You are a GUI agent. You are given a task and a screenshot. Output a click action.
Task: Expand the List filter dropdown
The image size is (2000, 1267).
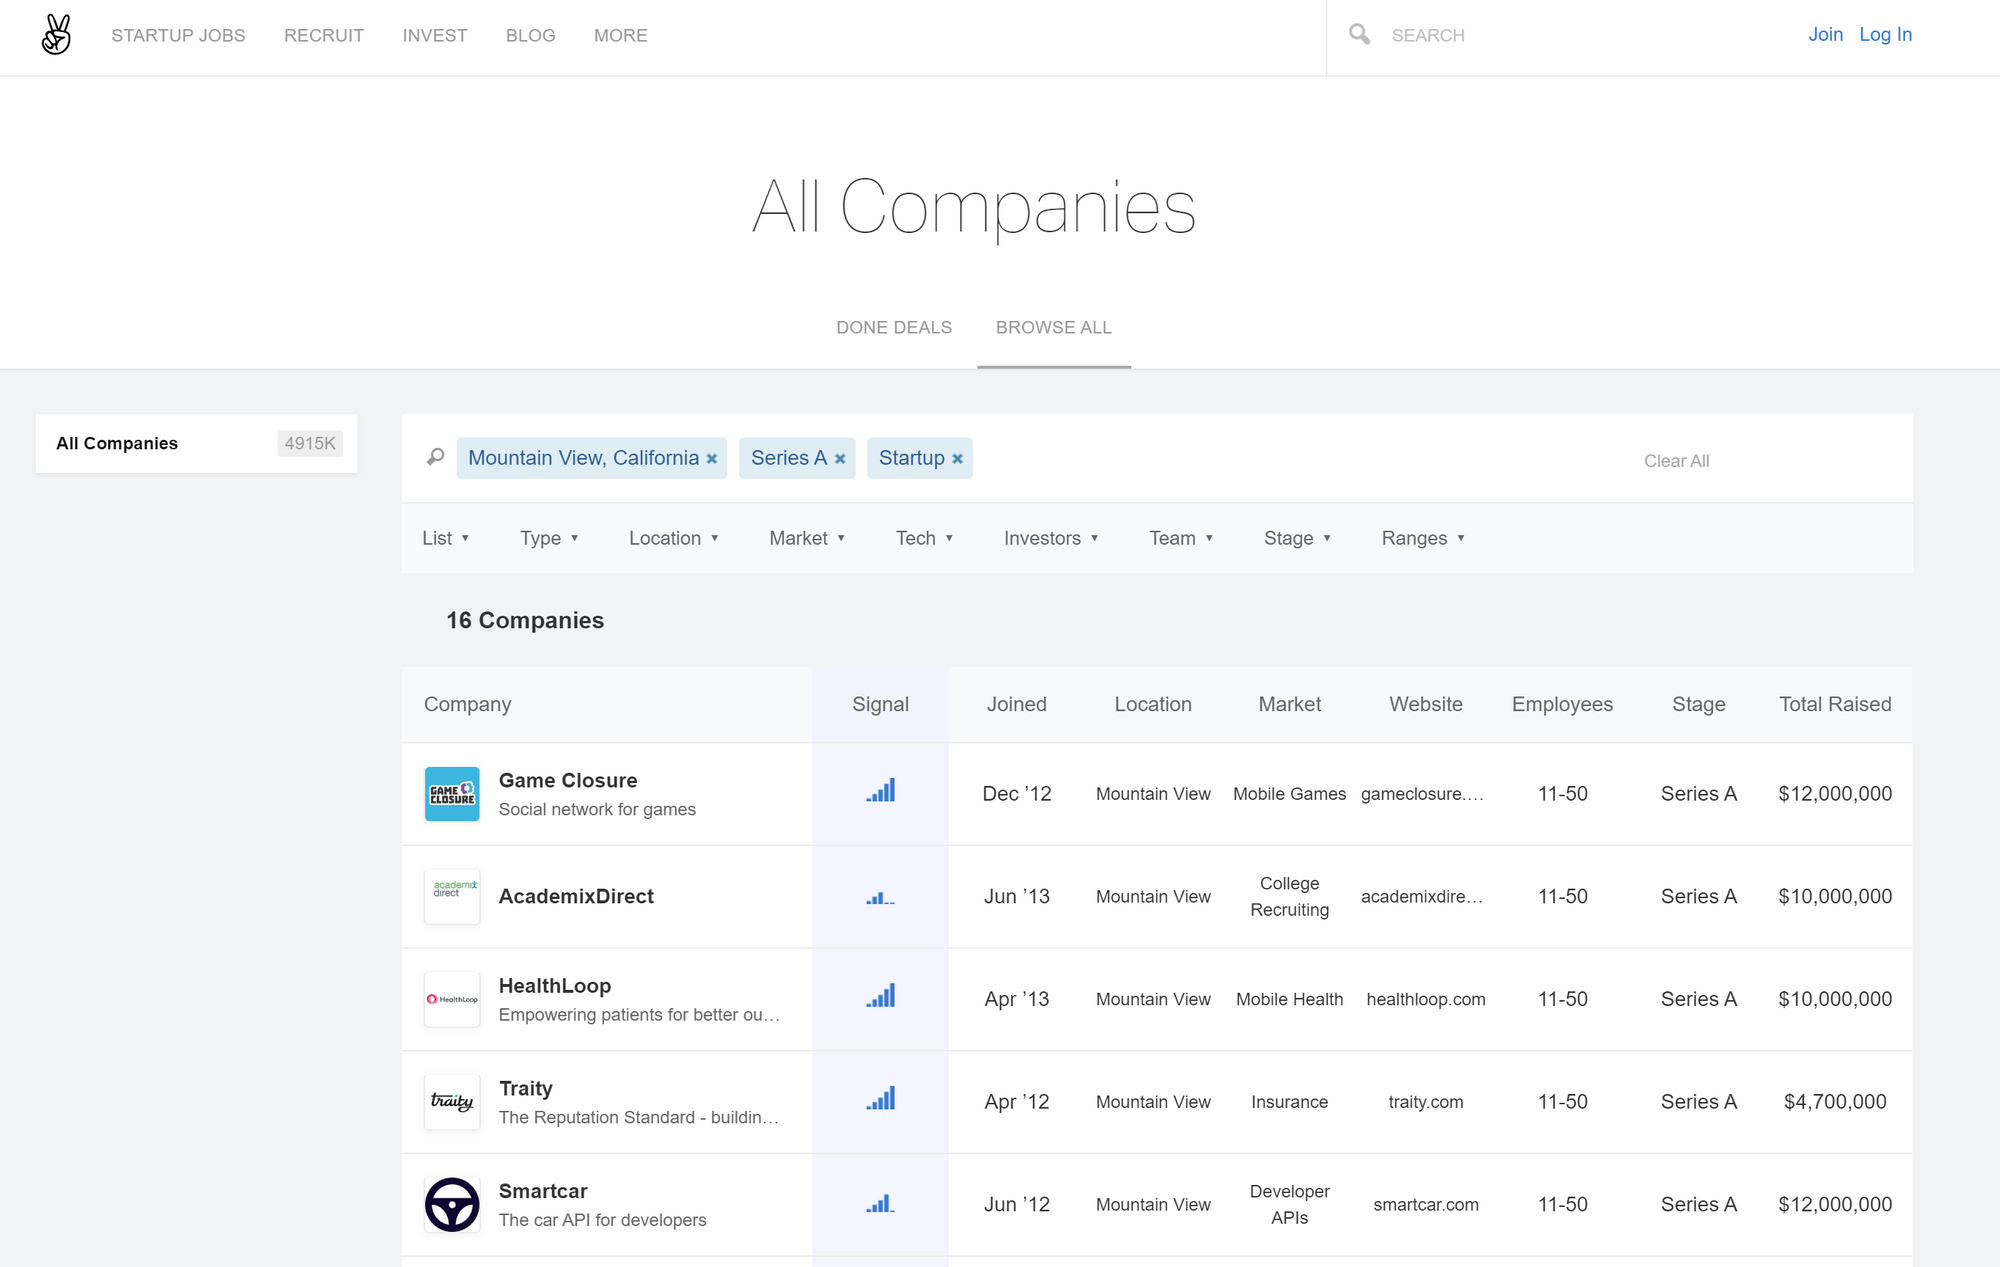click(446, 538)
